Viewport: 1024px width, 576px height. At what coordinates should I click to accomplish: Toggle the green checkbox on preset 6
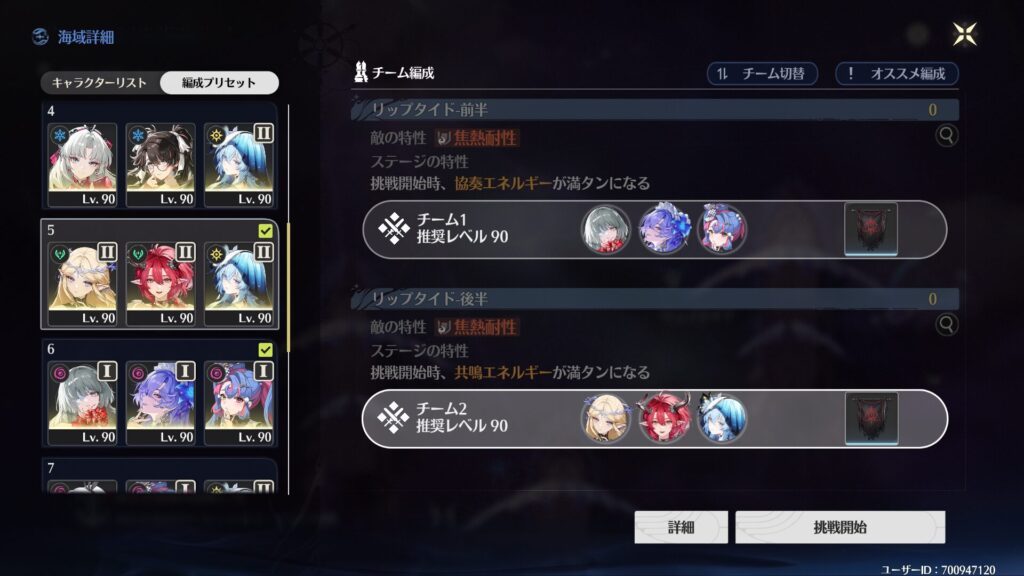[x=265, y=350]
